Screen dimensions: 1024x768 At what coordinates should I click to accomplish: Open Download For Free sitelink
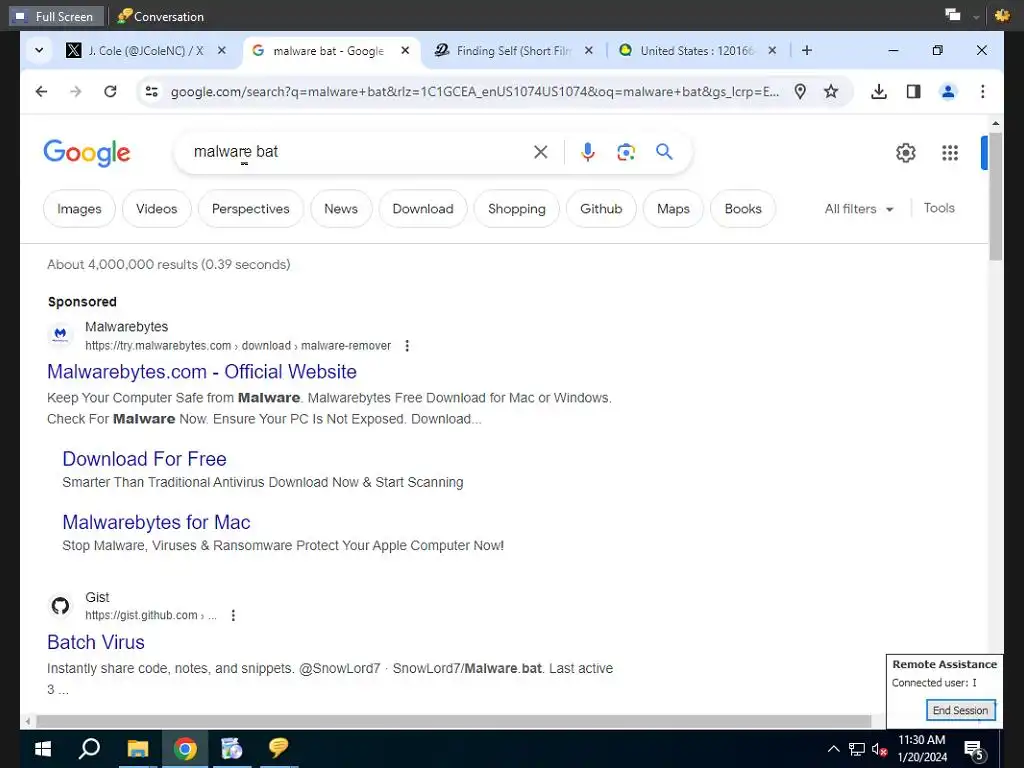pyautogui.click(x=144, y=459)
